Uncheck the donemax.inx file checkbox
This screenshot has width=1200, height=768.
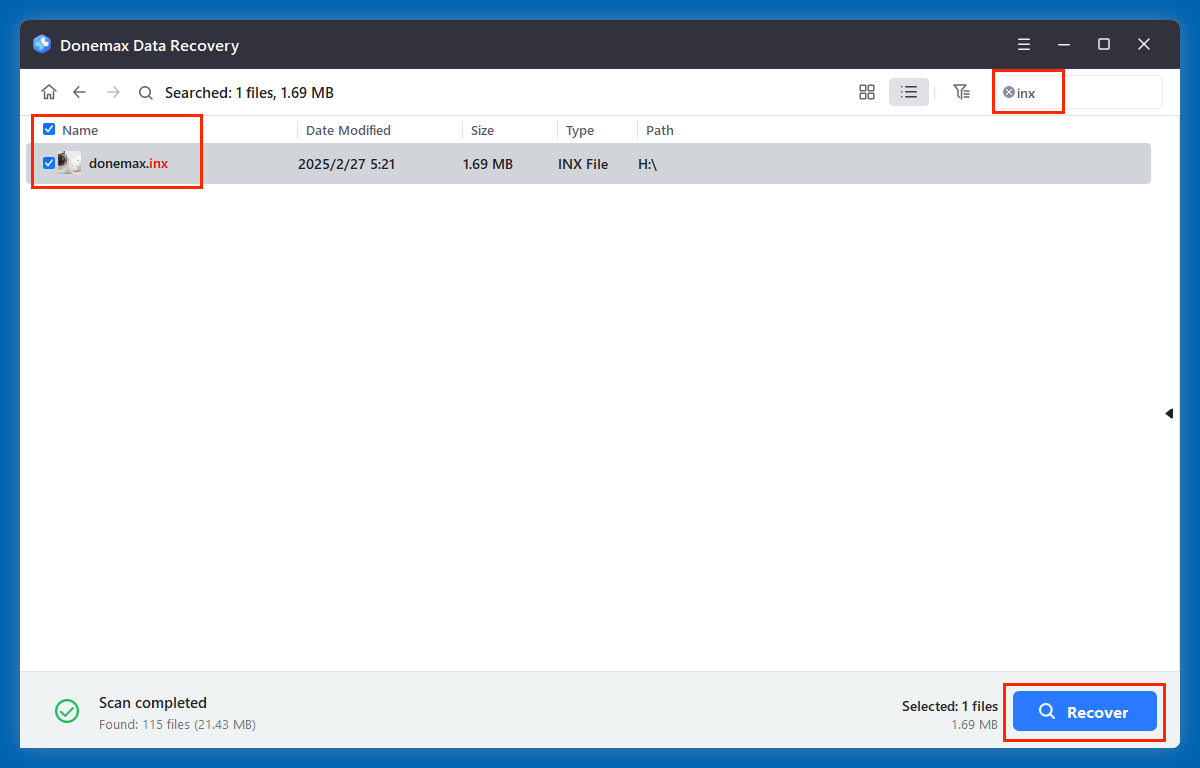pos(48,163)
